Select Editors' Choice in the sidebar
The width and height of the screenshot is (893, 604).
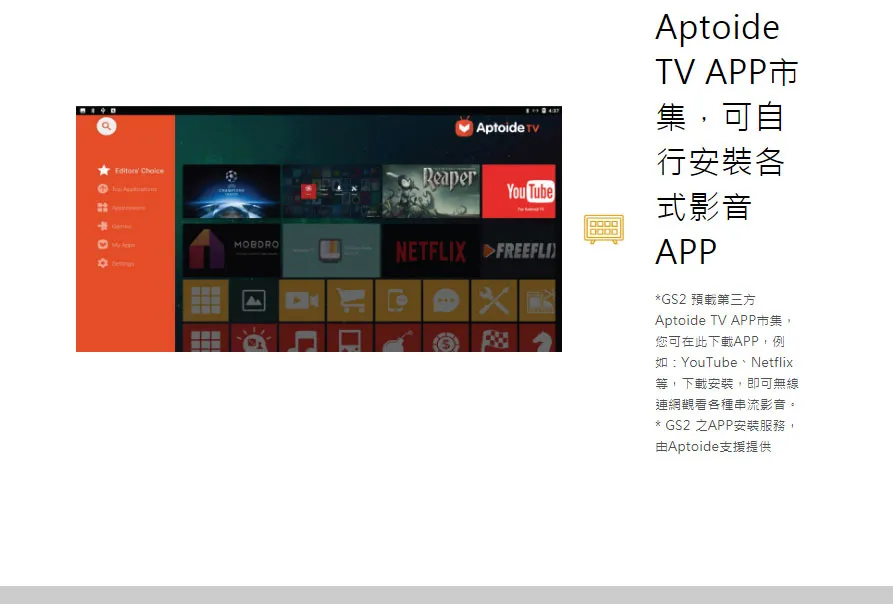pyautogui.click(x=131, y=171)
